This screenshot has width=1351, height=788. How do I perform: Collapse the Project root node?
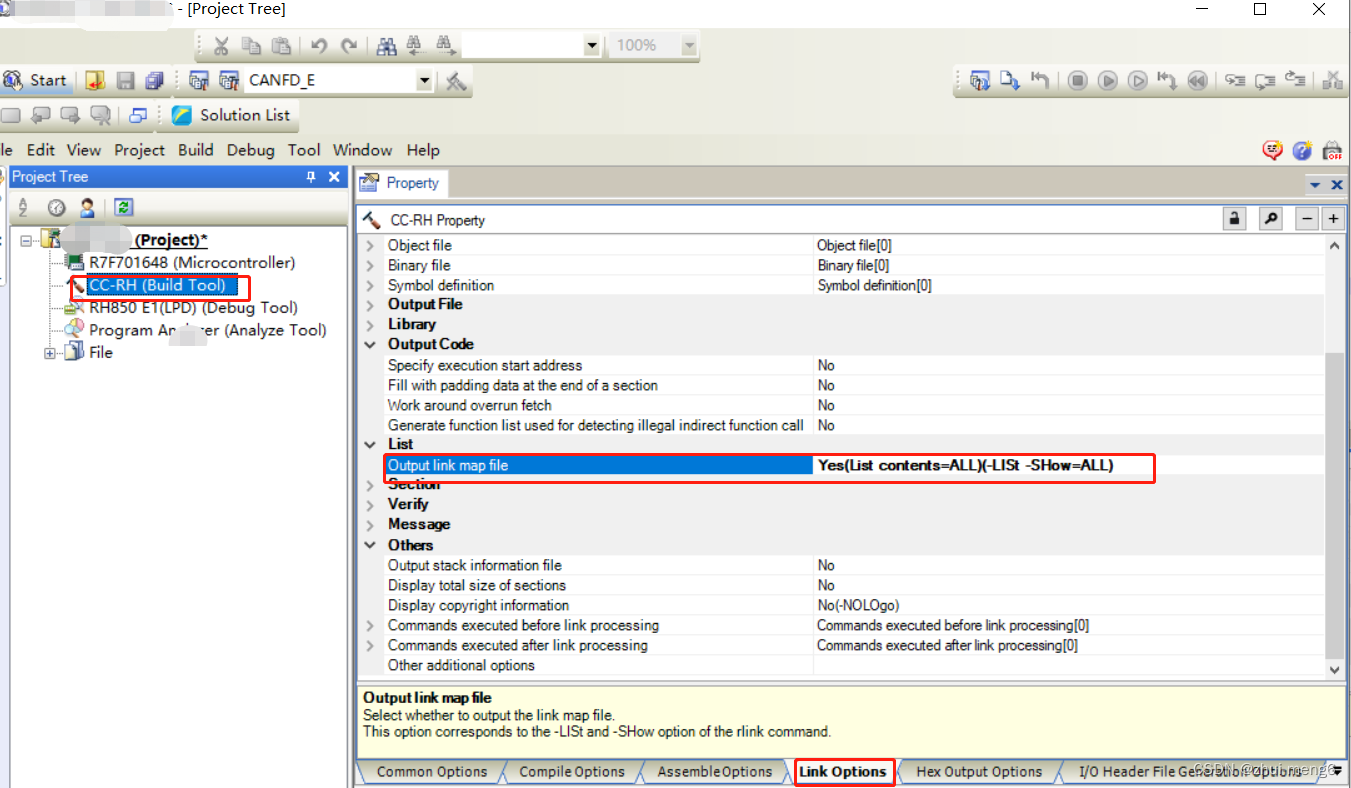pos(26,240)
